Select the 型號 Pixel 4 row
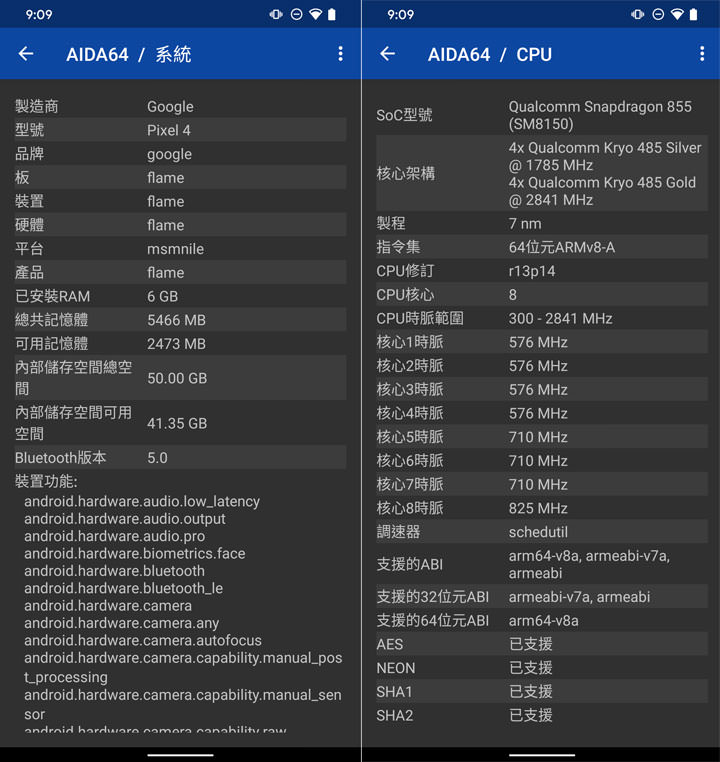 (180, 130)
